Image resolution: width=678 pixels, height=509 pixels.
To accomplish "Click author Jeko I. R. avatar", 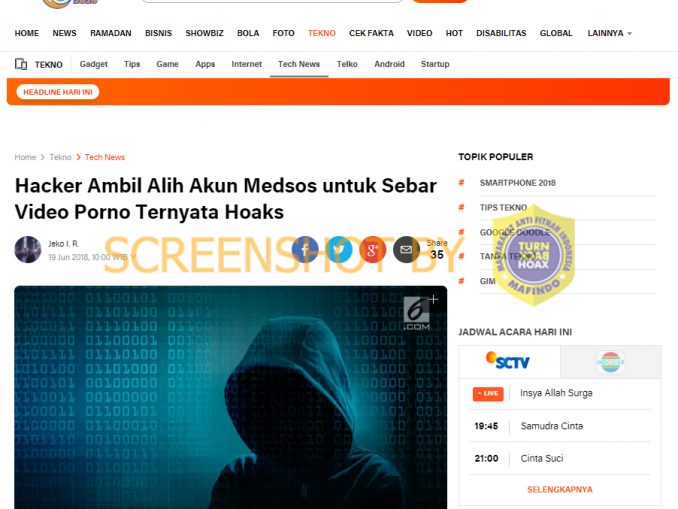I will (28, 250).
